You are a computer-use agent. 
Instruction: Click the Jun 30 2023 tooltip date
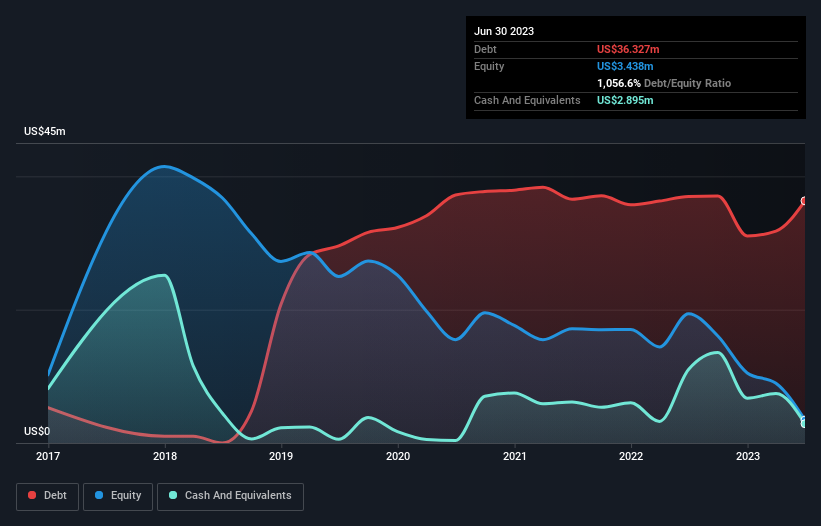pos(504,31)
